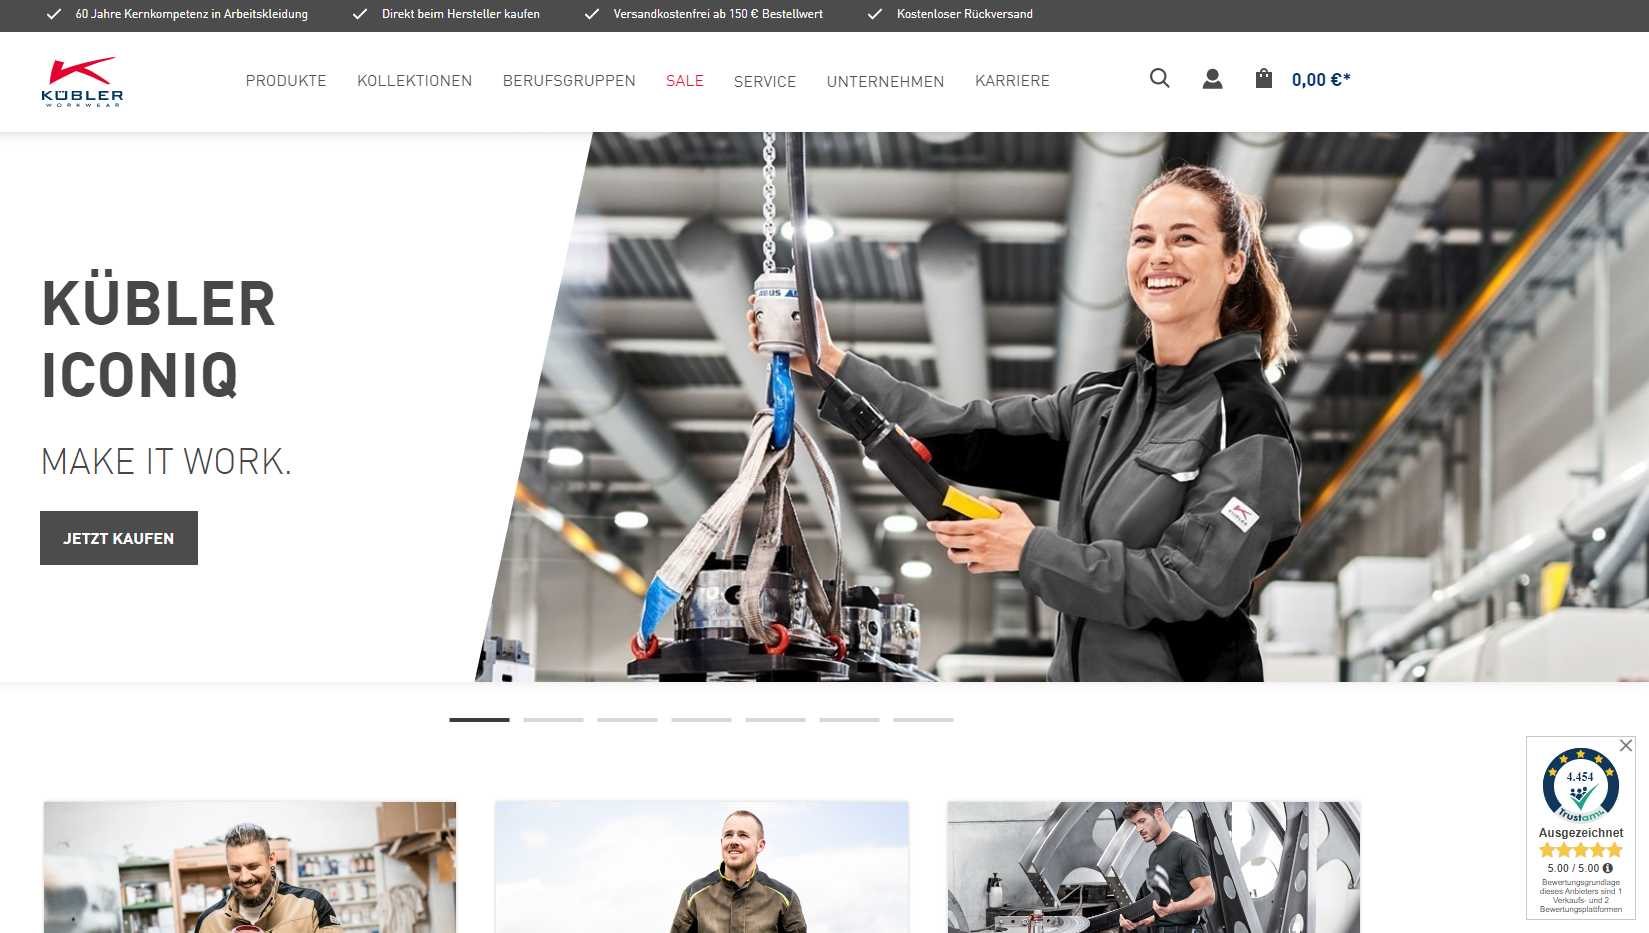Open the SERVICE menu
The height and width of the screenshot is (933, 1649).
pyautogui.click(x=765, y=81)
